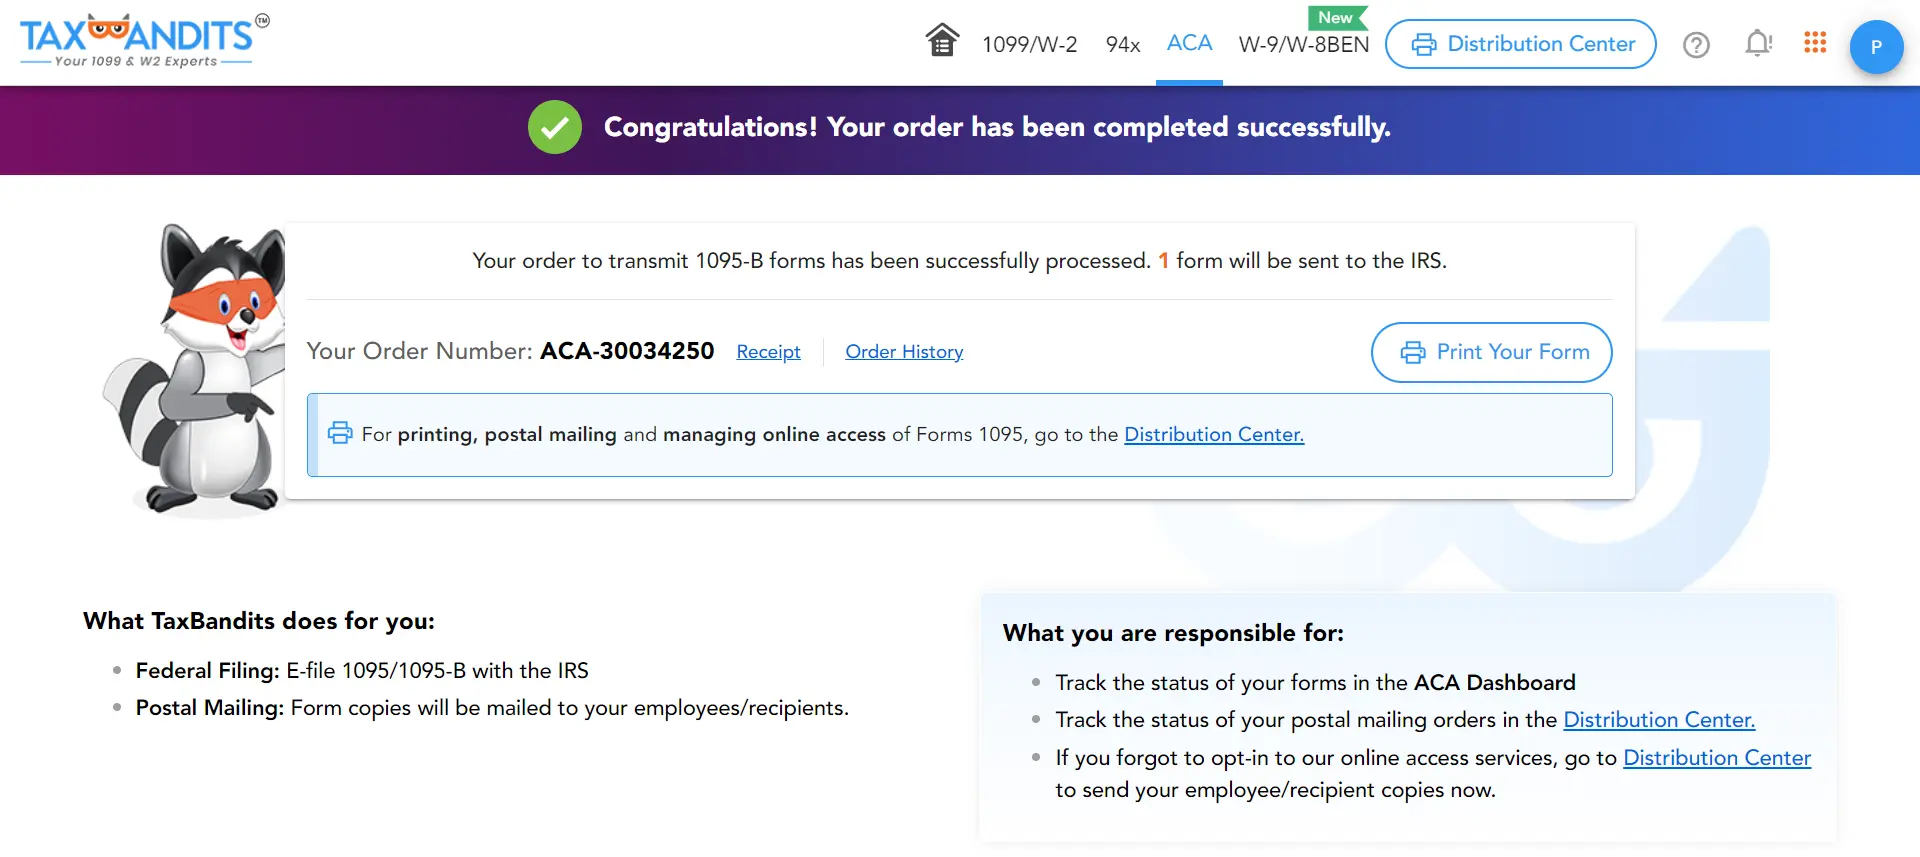
Task: Open the apps grid menu
Action: point(1814,43)
